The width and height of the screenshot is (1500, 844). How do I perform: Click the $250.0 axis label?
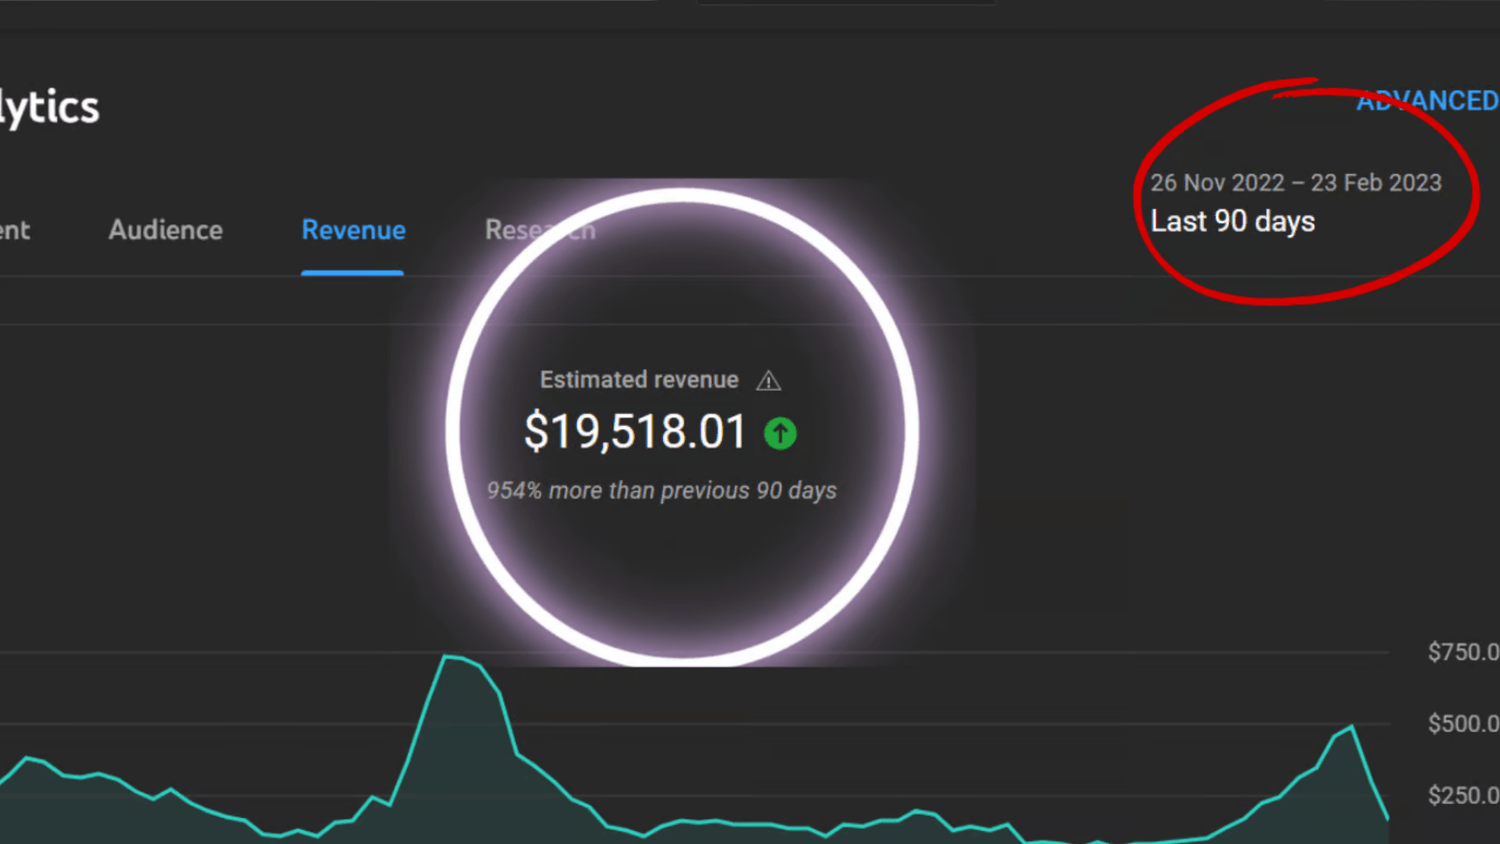pos(1462,796)
